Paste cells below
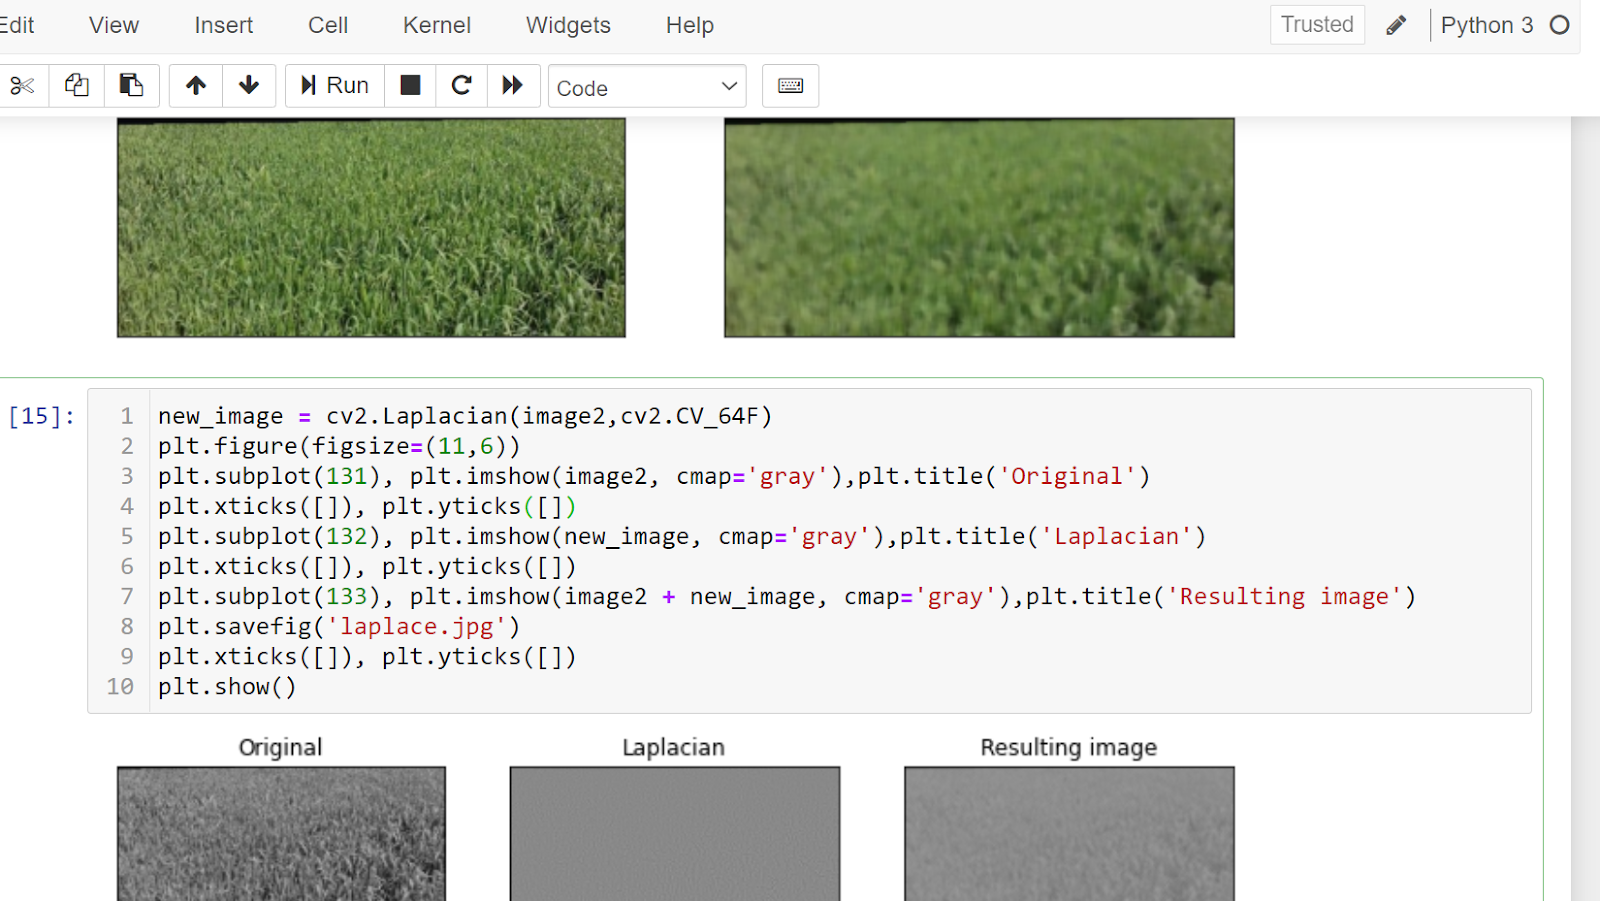This screenshot has height=901, width=1600. pyautogui.click(x=131, y=86)
